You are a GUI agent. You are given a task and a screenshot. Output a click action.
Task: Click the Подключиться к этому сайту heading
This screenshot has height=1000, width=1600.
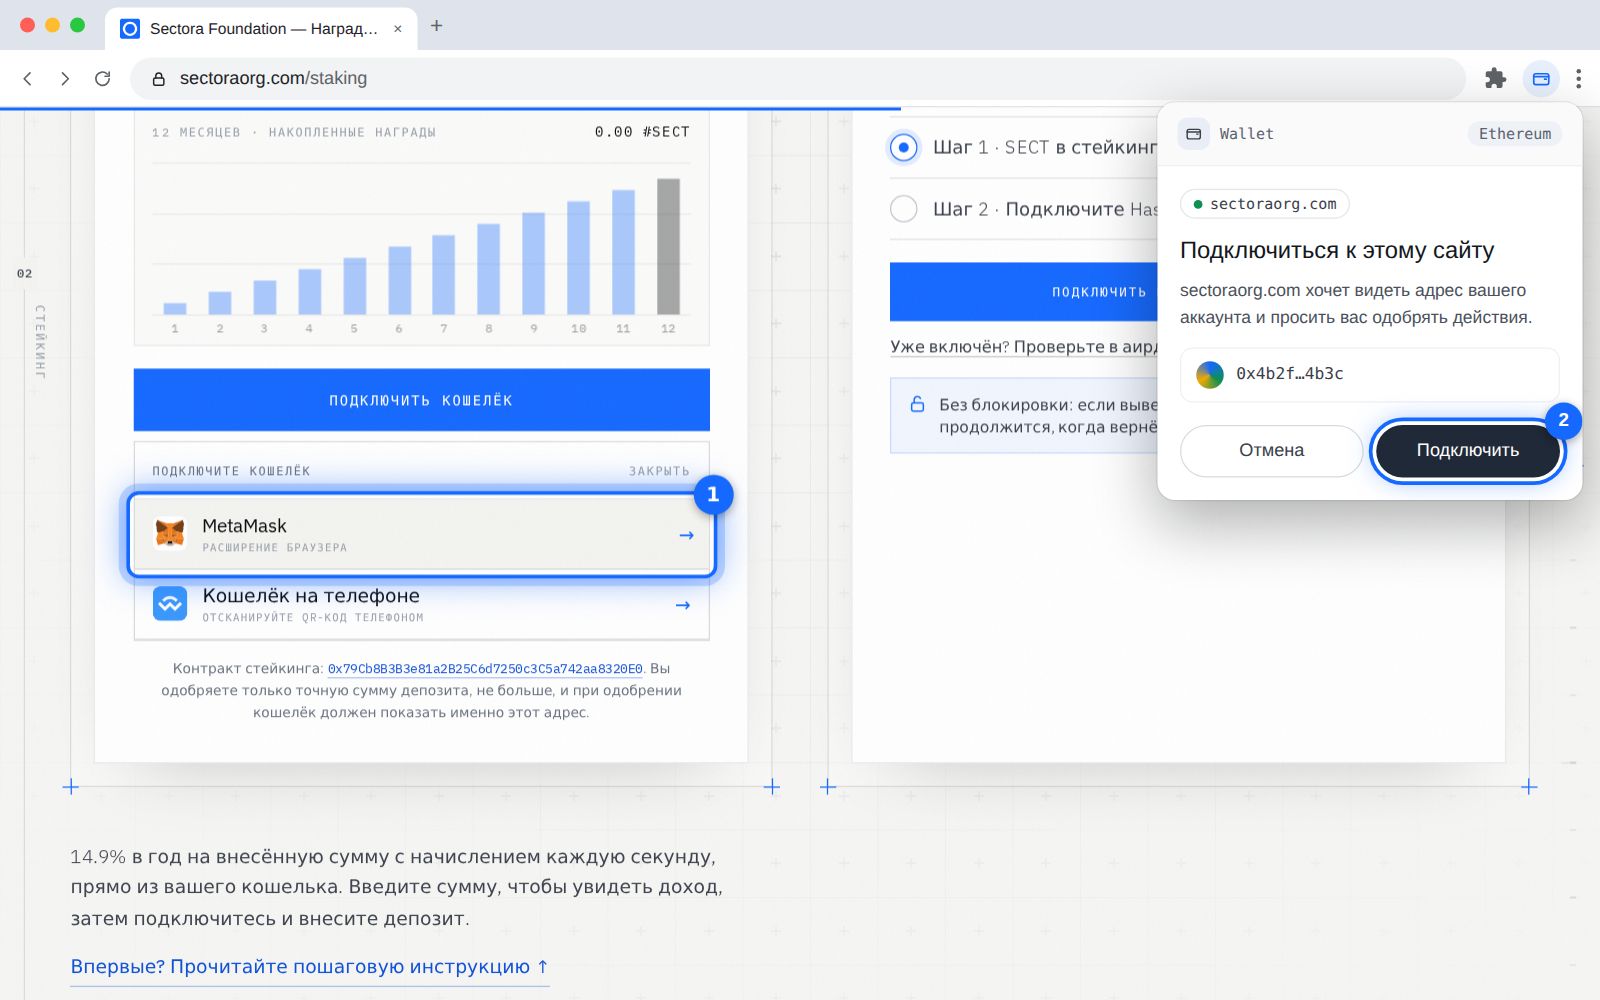click(x=1337, y=250)
